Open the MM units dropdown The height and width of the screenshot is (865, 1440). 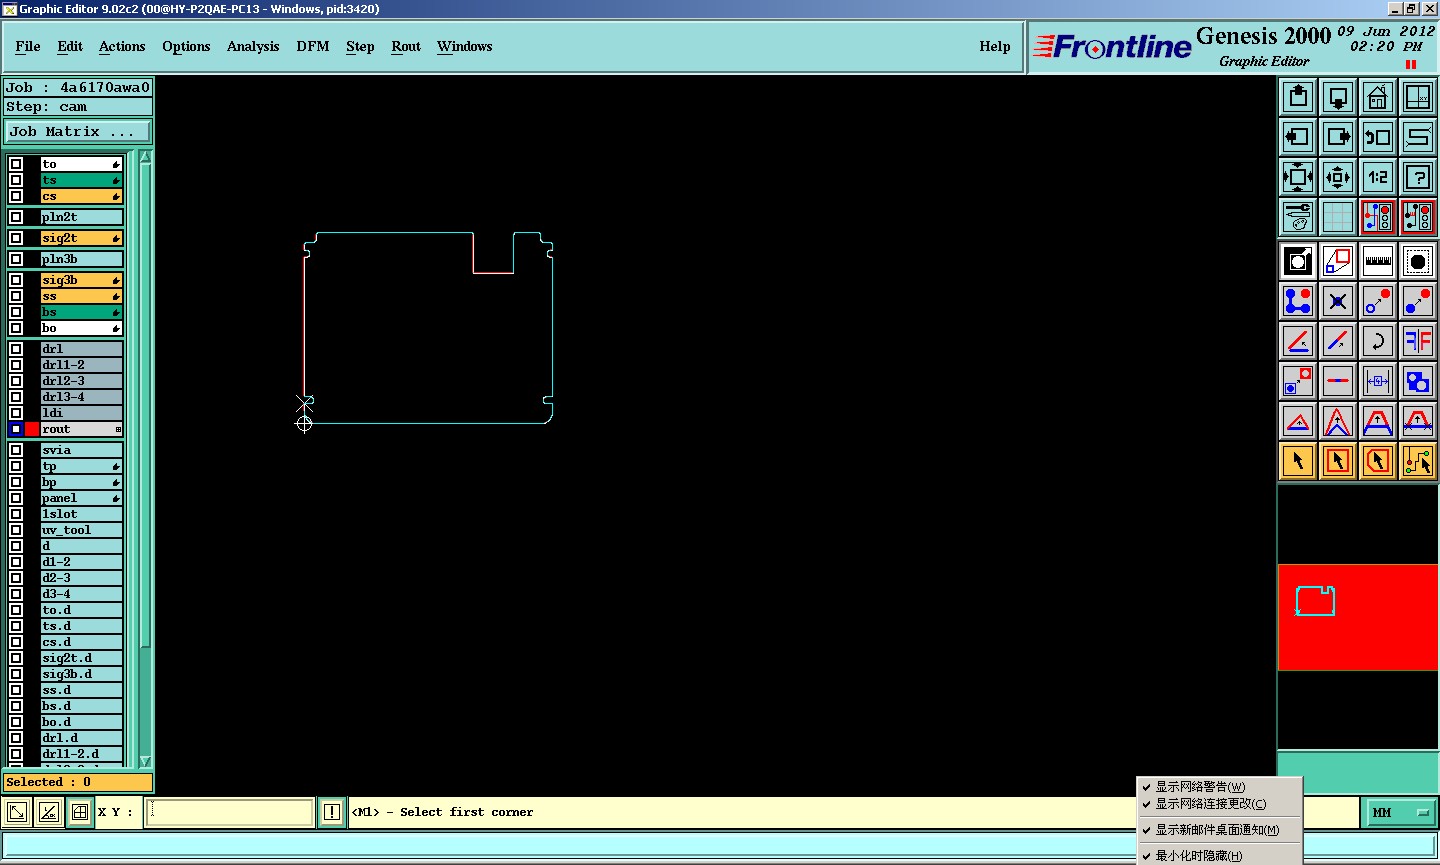point(1401,813)
